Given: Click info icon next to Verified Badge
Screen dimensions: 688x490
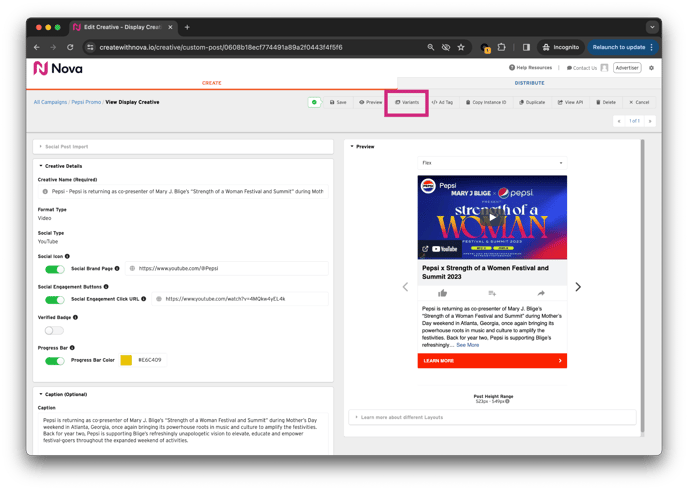Looking at the screenshot, I should [x=76, y=317].
